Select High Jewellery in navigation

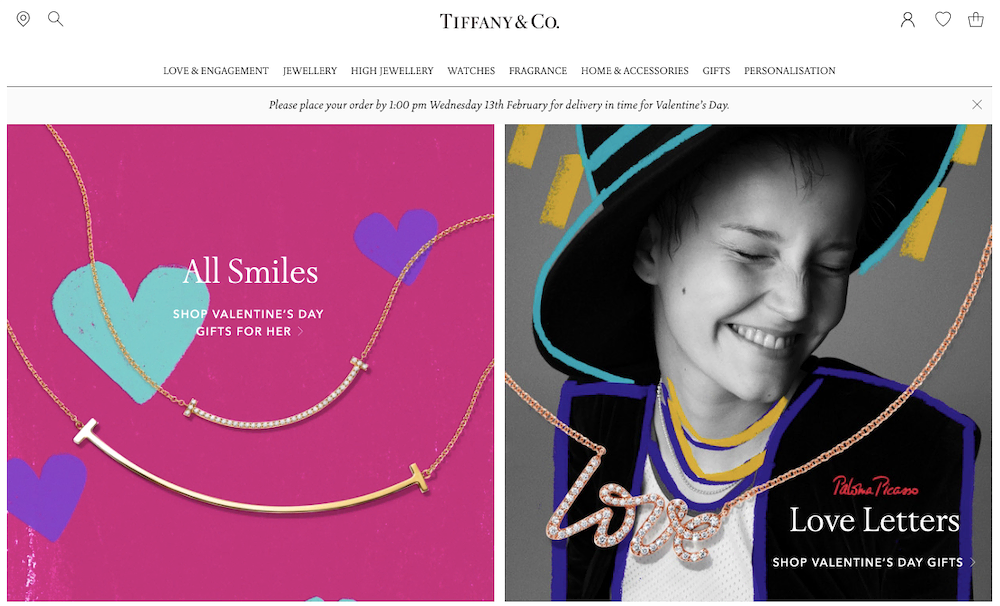(392, 71)
